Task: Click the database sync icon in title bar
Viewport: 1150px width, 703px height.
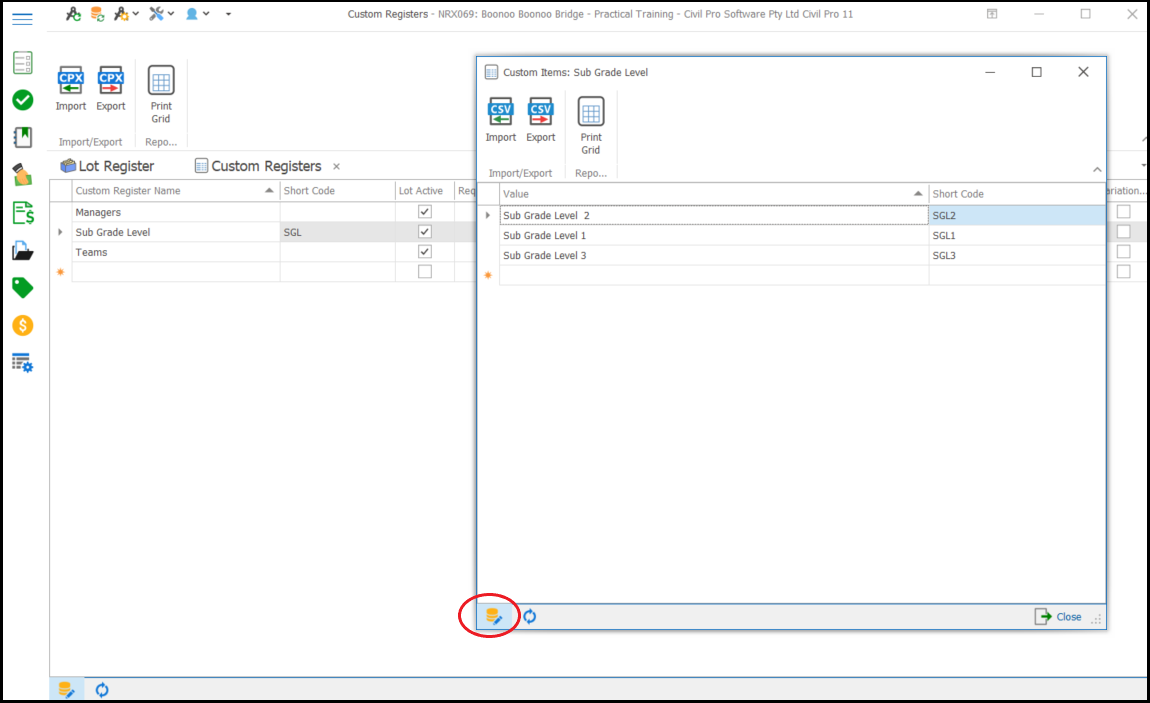Action: pos(97,14)
